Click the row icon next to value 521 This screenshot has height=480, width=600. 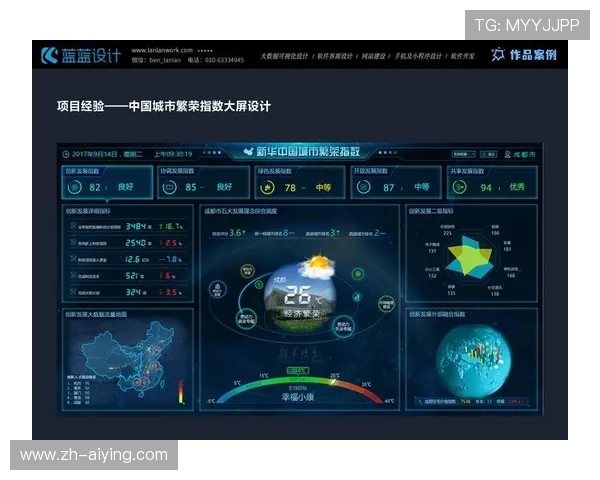73,275
